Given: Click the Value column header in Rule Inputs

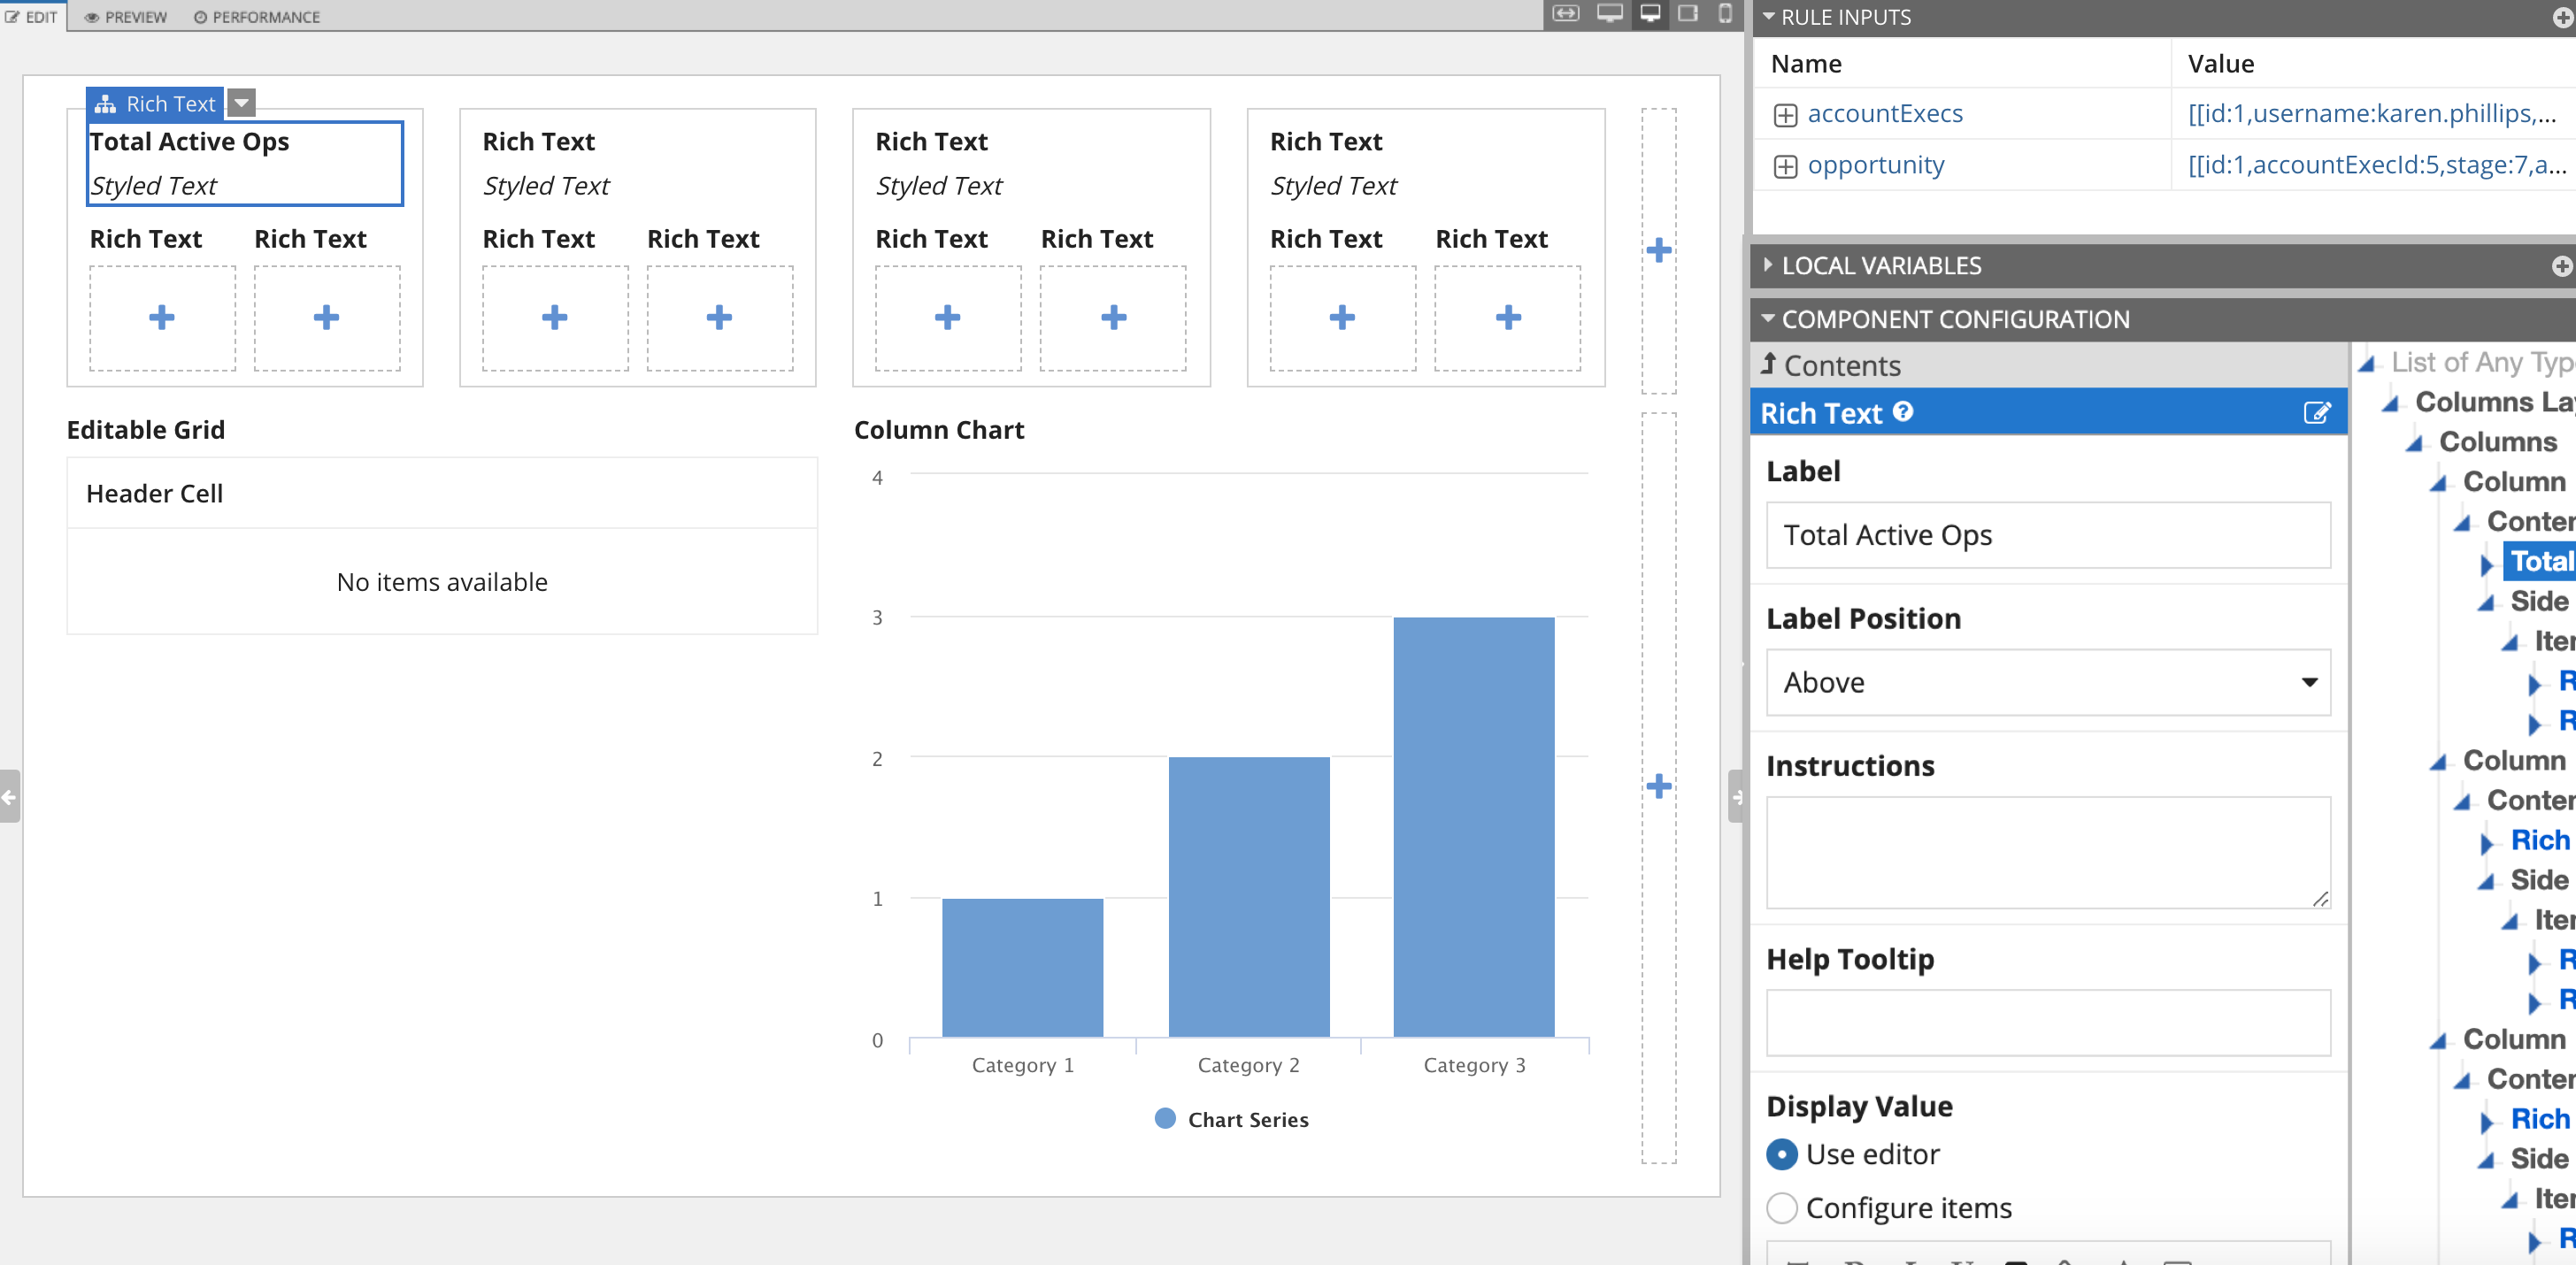Looking at the screenshot, I should pos(2220,64).
